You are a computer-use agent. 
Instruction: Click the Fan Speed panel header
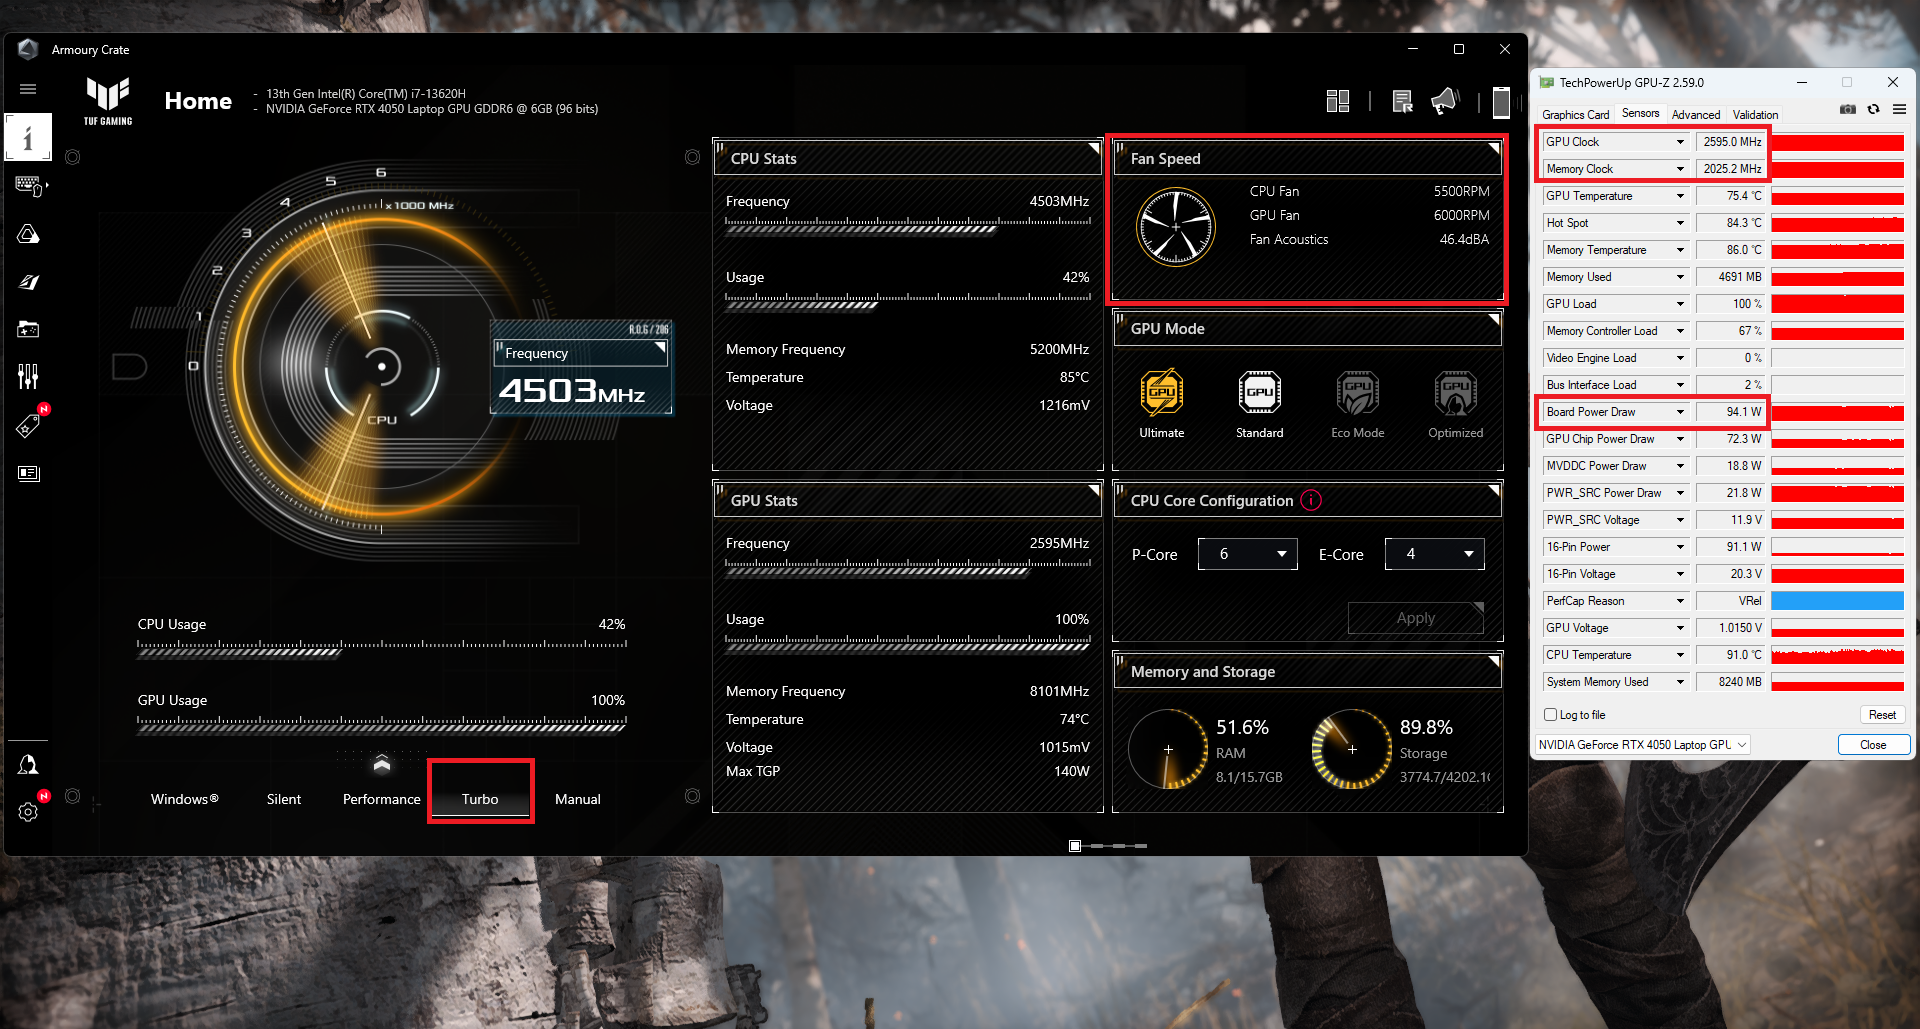coord(1308,158)
